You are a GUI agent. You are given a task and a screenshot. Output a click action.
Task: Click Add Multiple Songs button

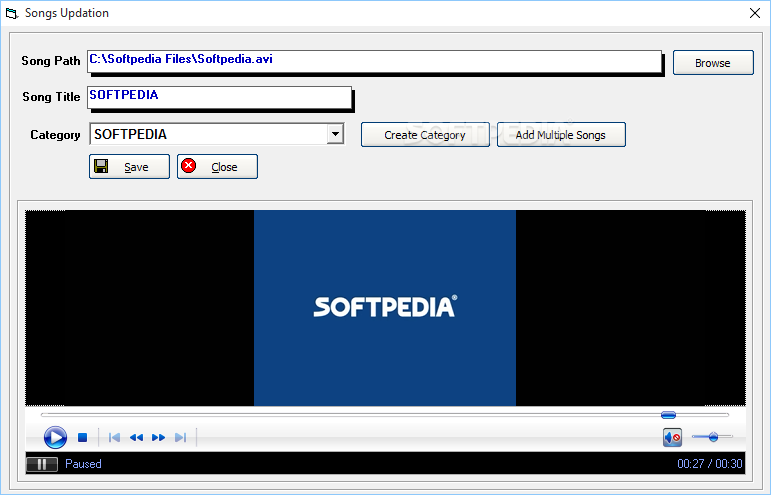[561, 135]
